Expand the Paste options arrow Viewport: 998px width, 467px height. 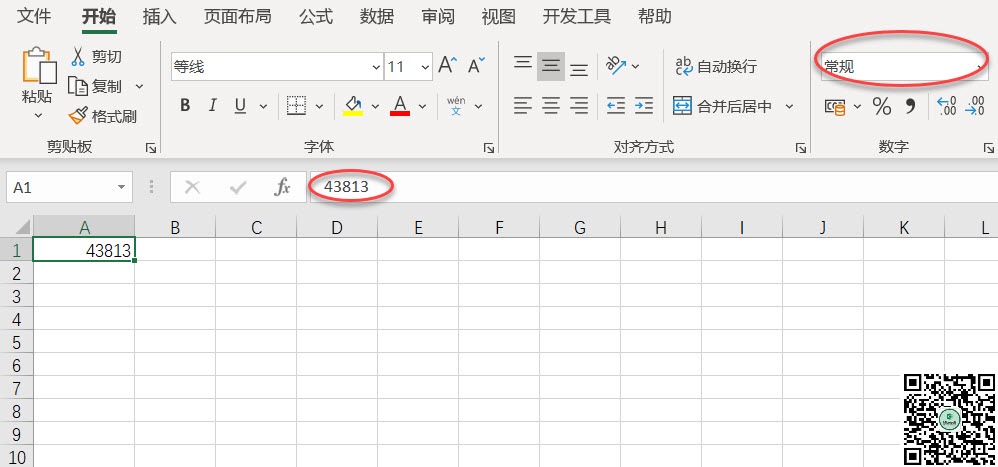(x=38, y=115)
